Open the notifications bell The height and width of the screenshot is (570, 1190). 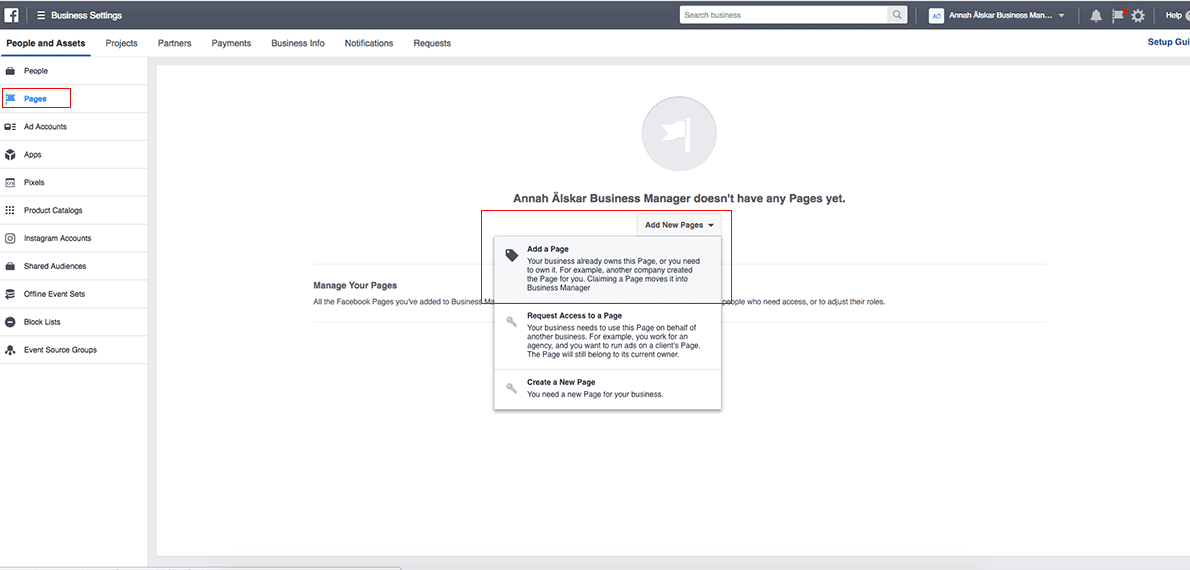tap(1096, 15)
